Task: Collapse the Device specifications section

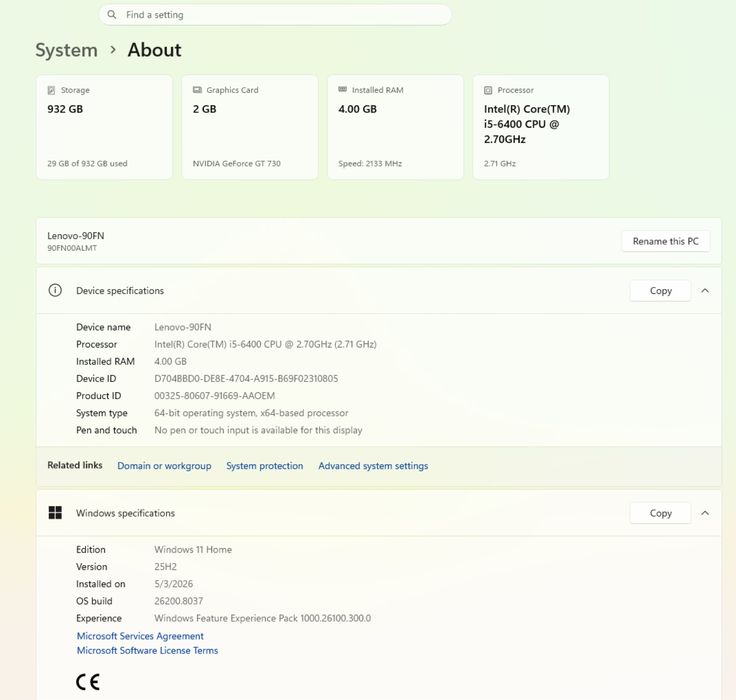Action: (705, 291)
